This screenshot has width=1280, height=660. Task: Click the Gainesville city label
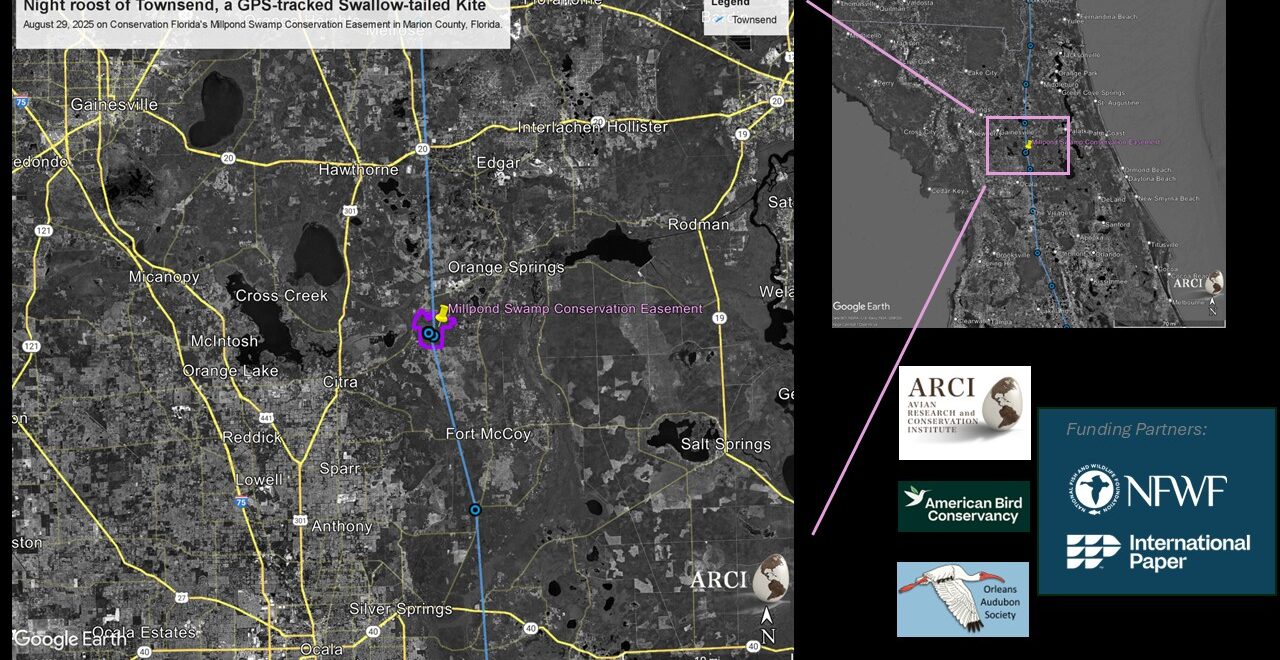[x=114, y=105]
